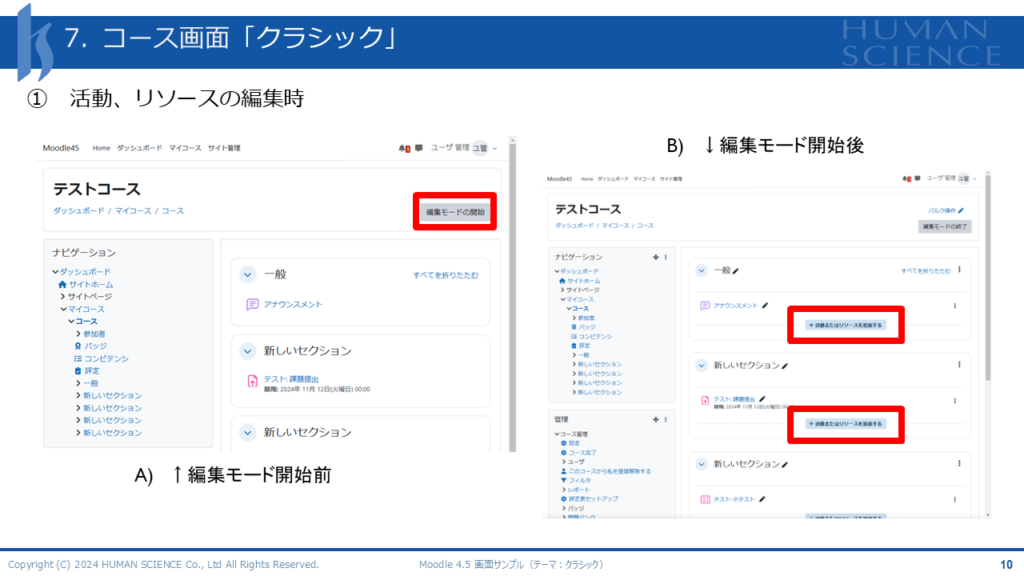Click the 評定 clipboard icon in screenshot A
This screenshot has width=1024, height=576.
(x=78, y=371)
